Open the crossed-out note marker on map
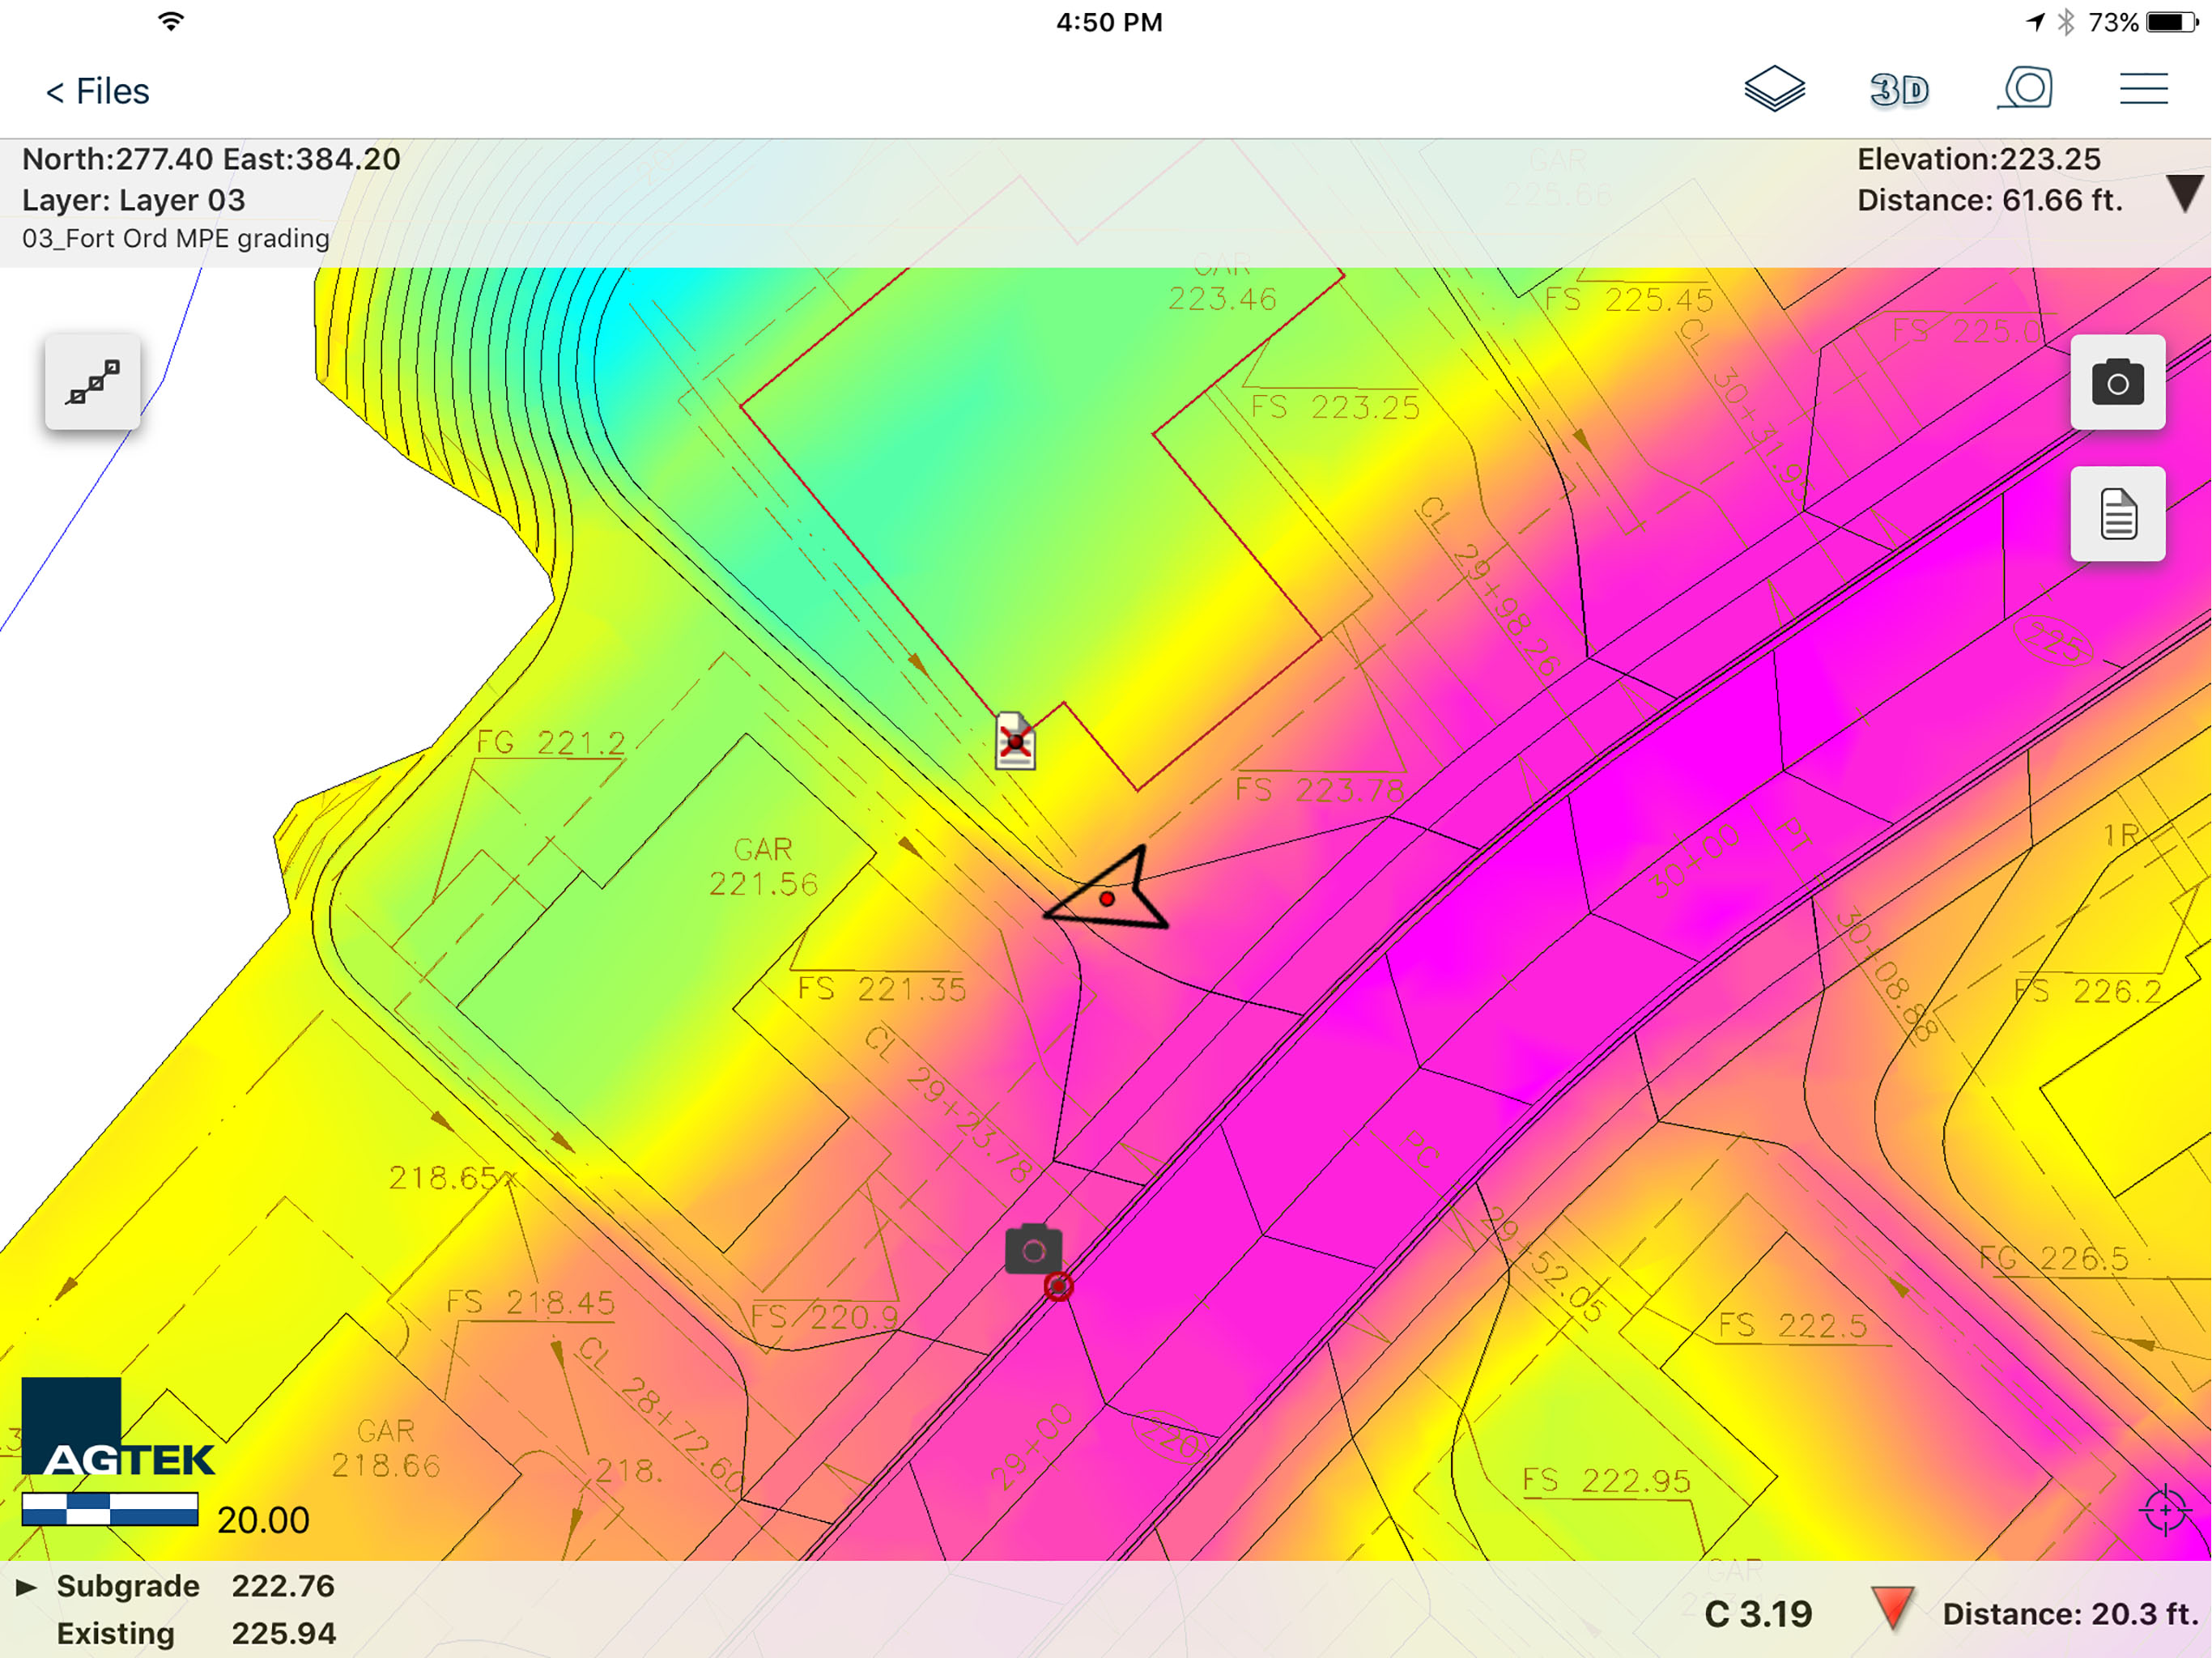 1015,741
